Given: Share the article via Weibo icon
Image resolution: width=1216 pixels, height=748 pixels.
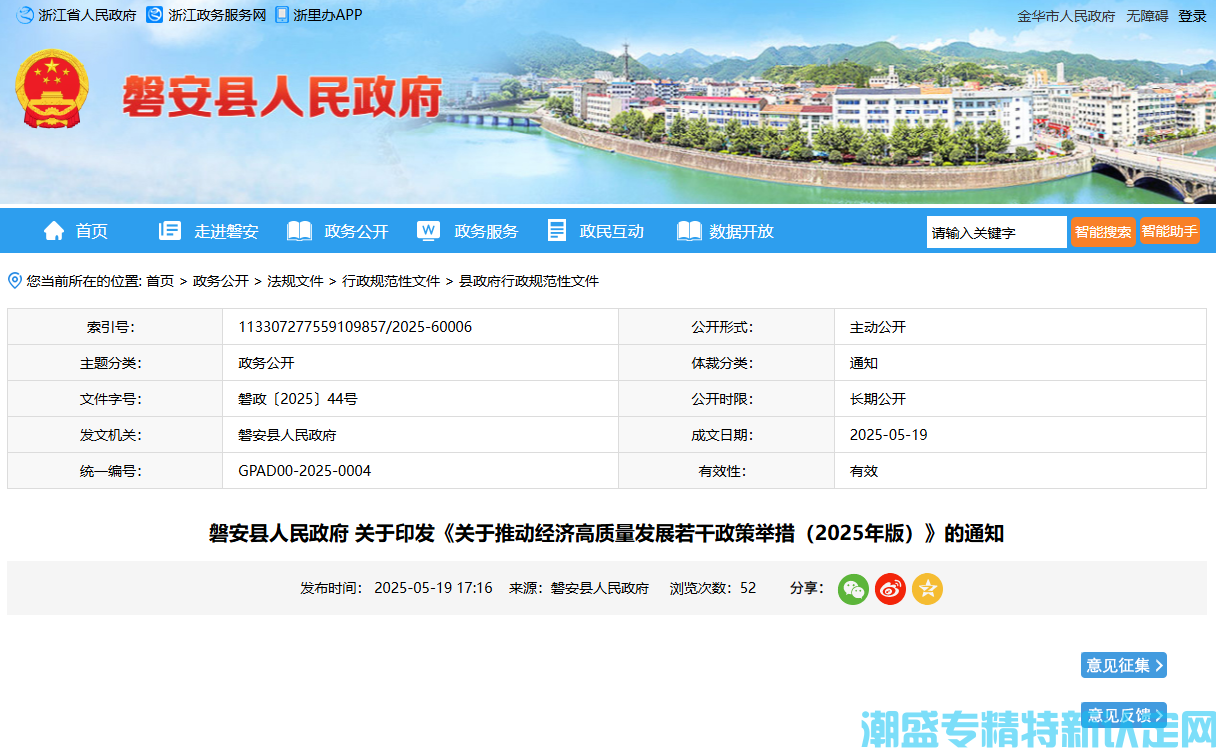Looking at the screenshot, I should 890,589.
